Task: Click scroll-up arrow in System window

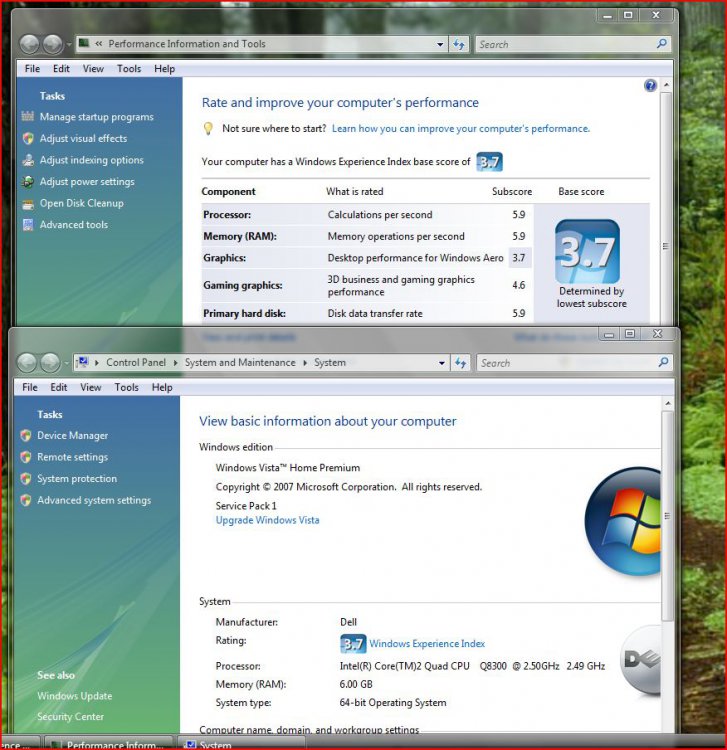Action: pos(668,404)
